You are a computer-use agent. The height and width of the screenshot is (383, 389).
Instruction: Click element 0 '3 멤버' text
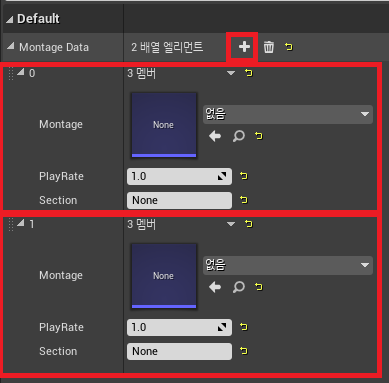(x=142, y=73)
